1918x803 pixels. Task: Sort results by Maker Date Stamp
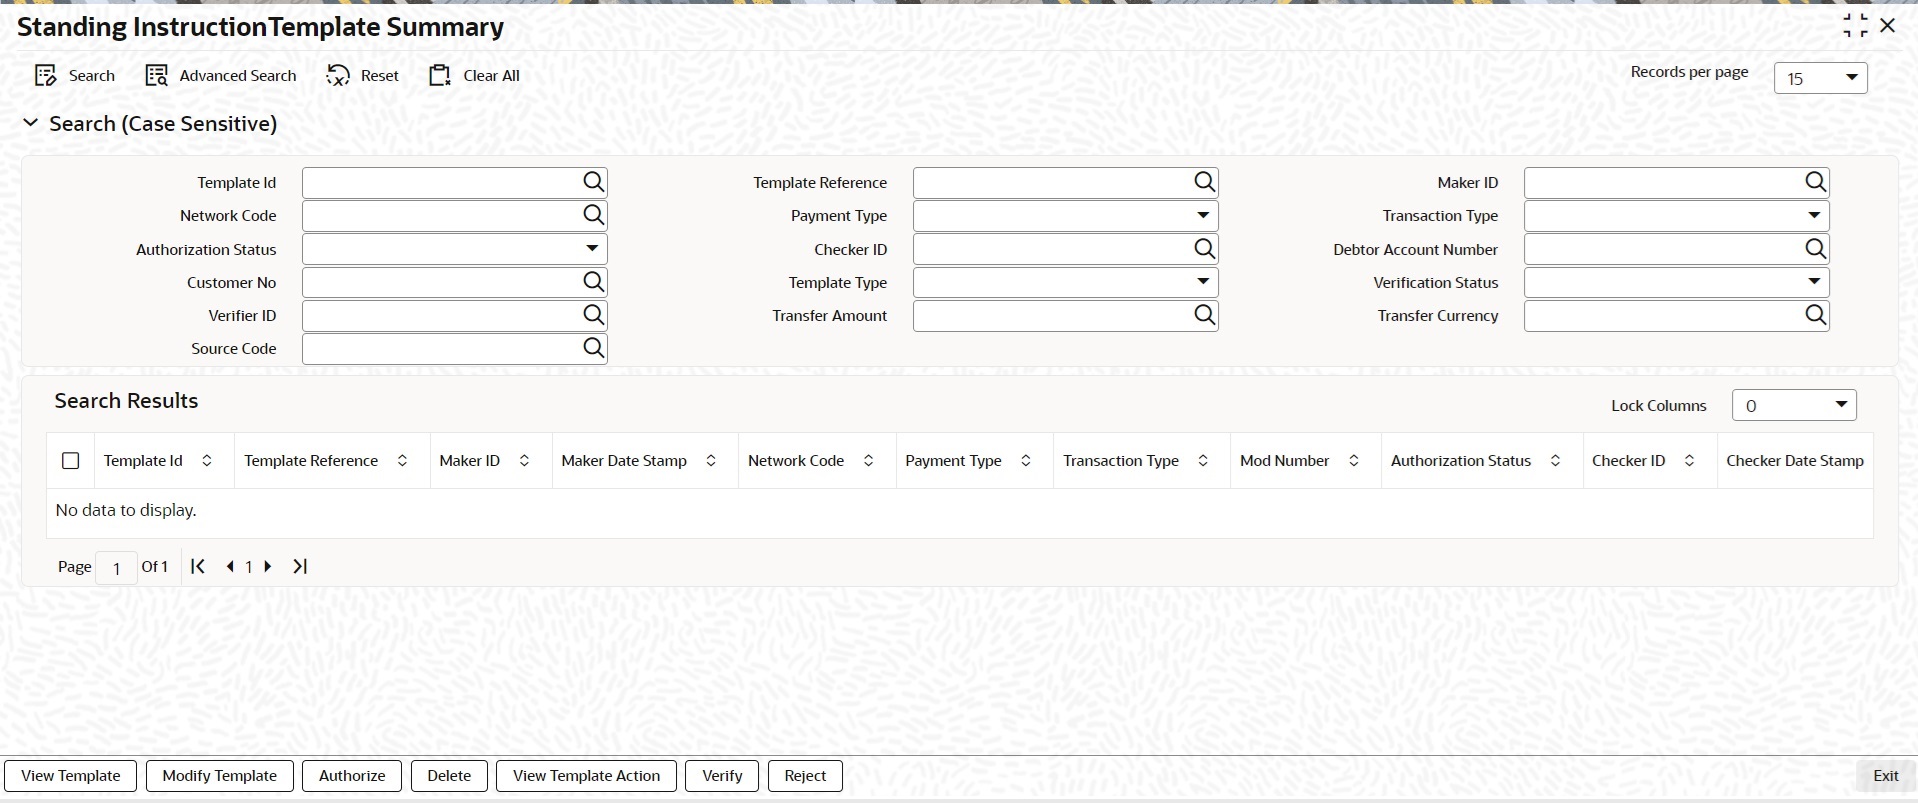point(711,461)
